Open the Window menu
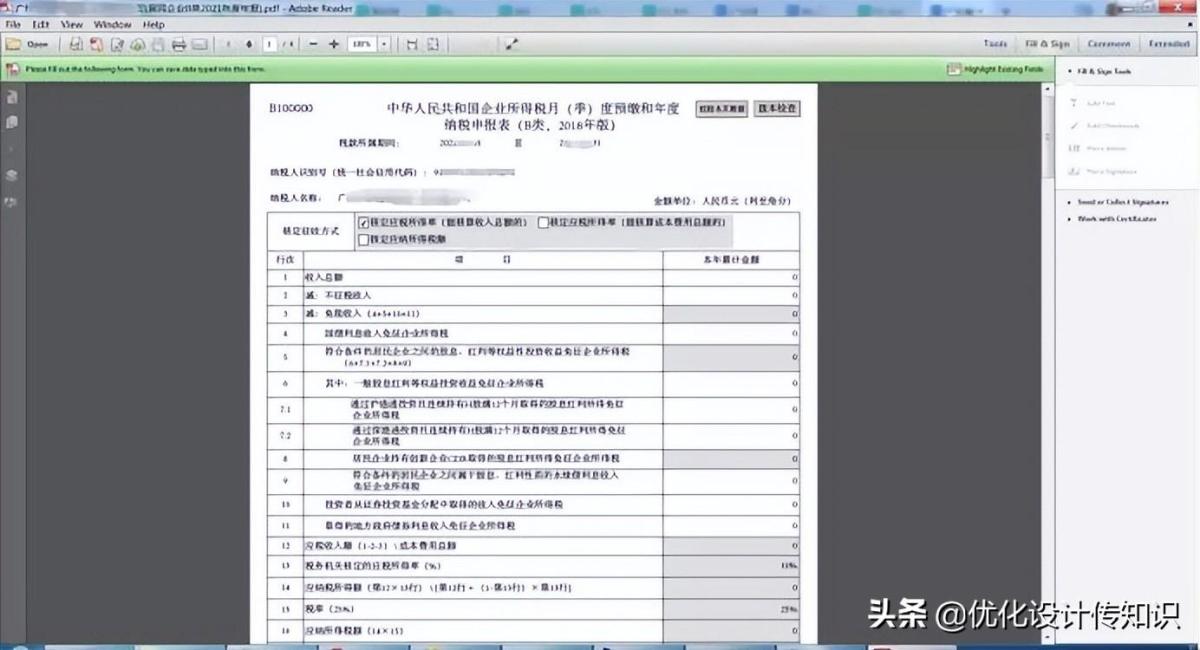This screenshot has width=1200, height=650. [112, 24]
